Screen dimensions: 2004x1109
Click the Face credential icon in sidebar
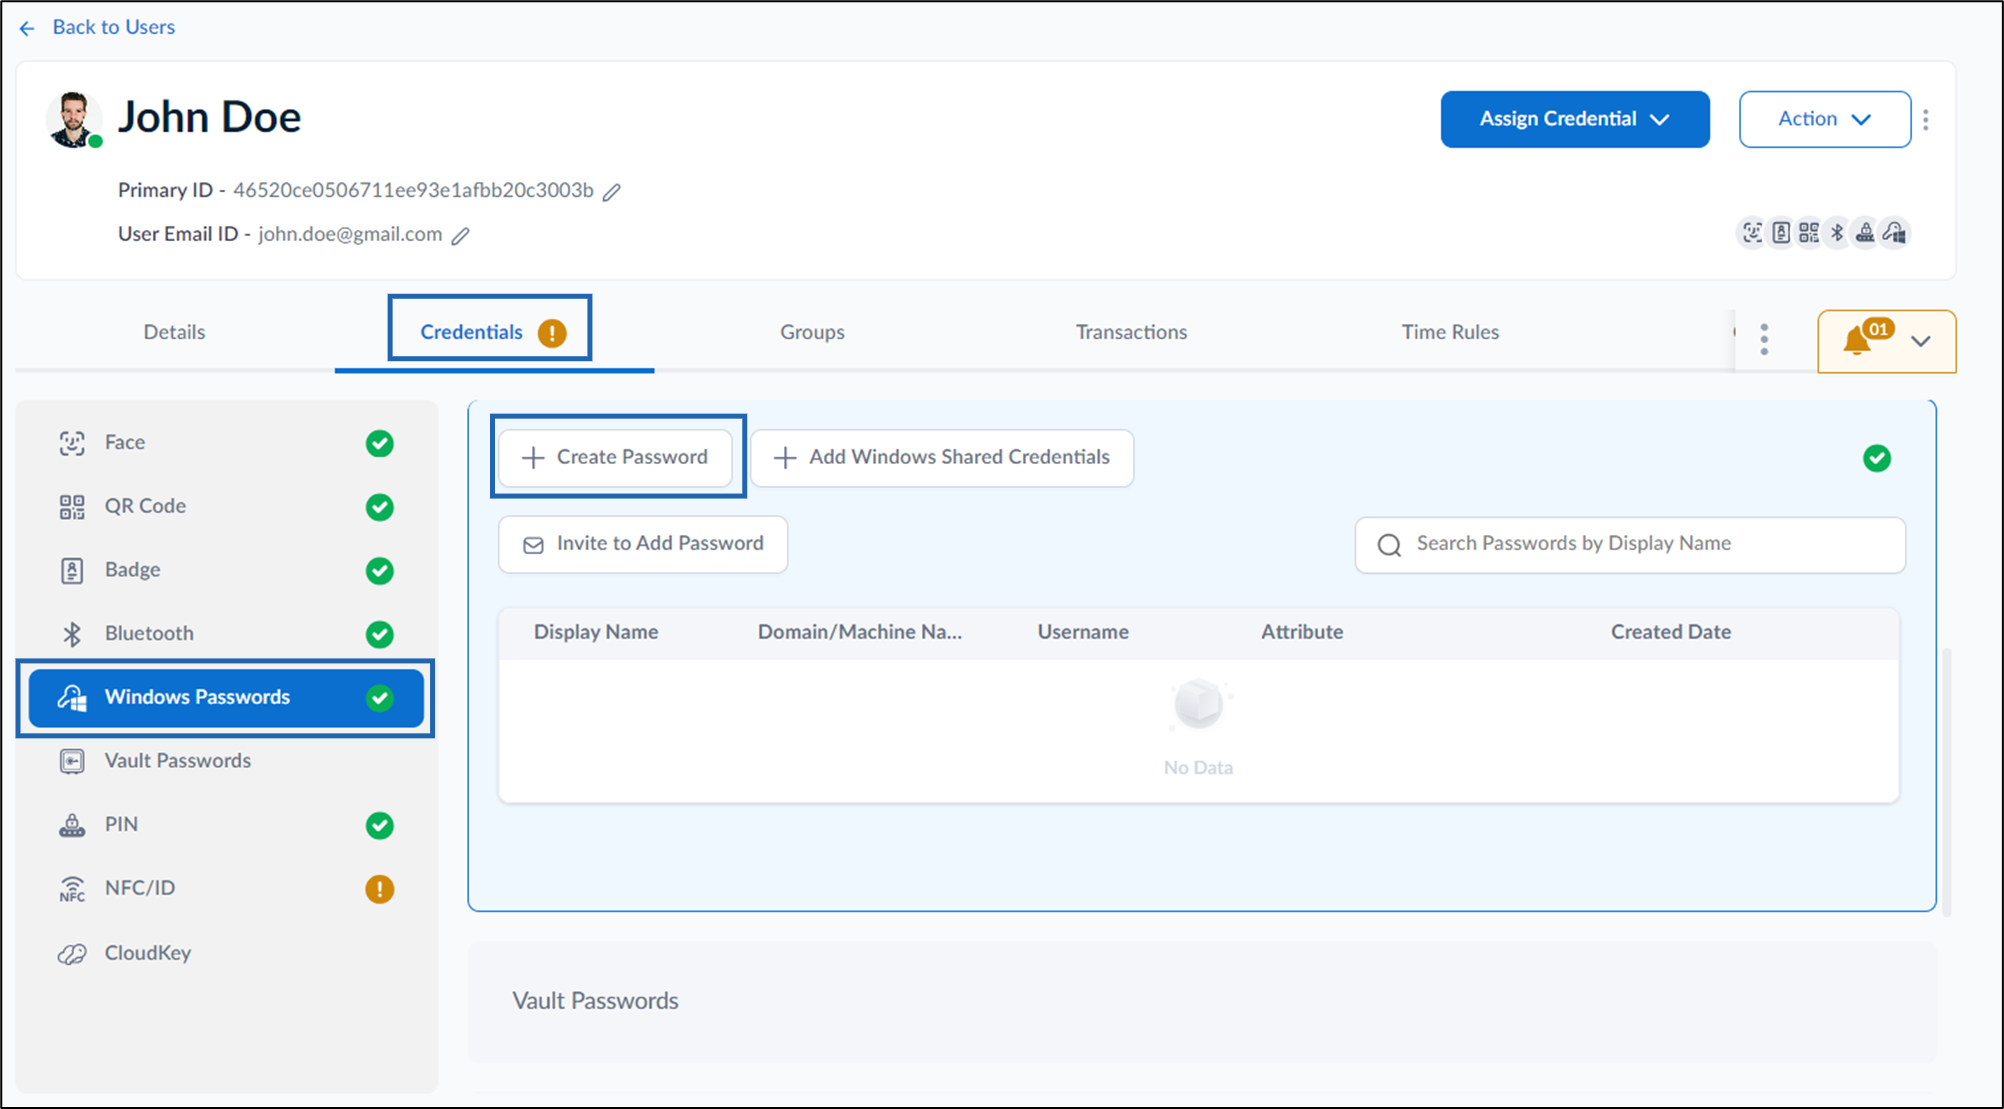[72, 443]
